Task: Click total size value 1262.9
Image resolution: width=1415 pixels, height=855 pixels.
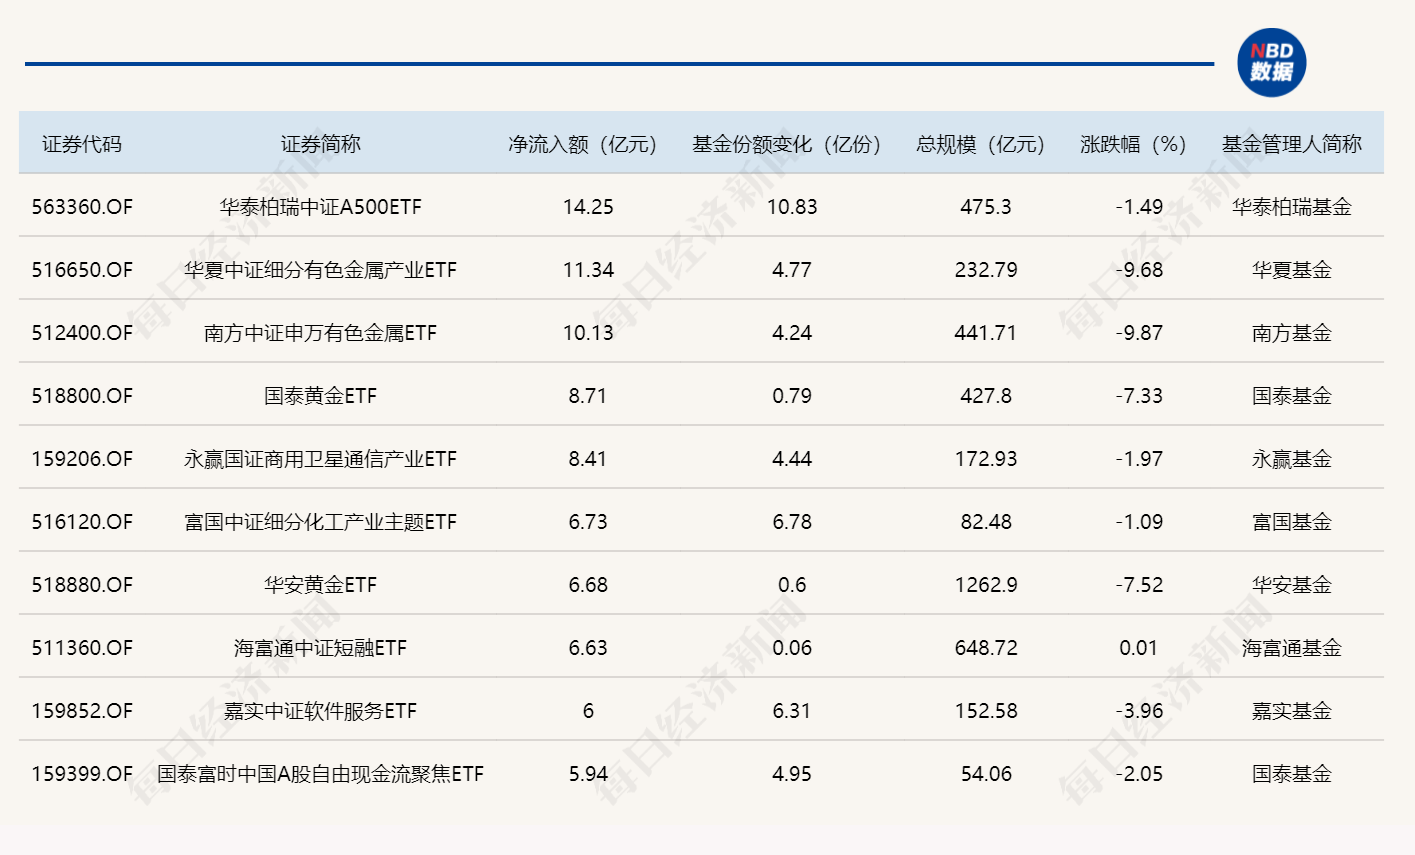Action: [x=986, y=585]
